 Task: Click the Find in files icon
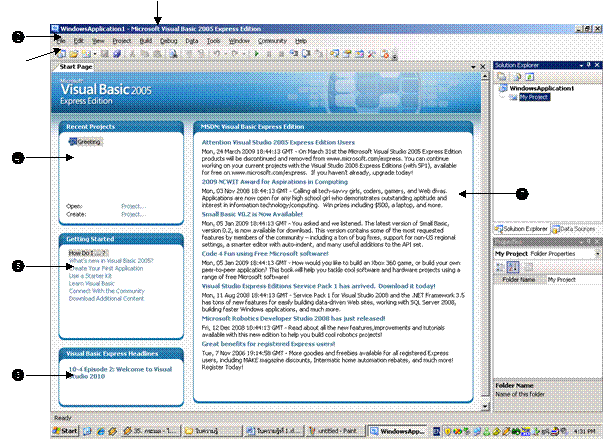(x=173, y=54)
